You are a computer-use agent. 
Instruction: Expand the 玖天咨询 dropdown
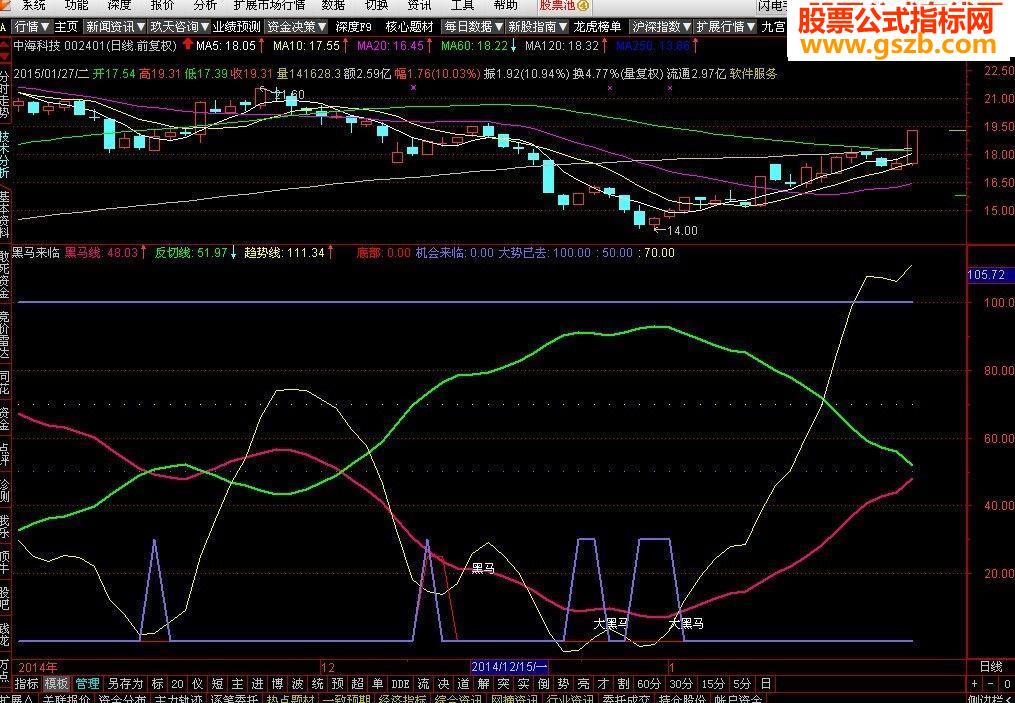tap(179, 27)
